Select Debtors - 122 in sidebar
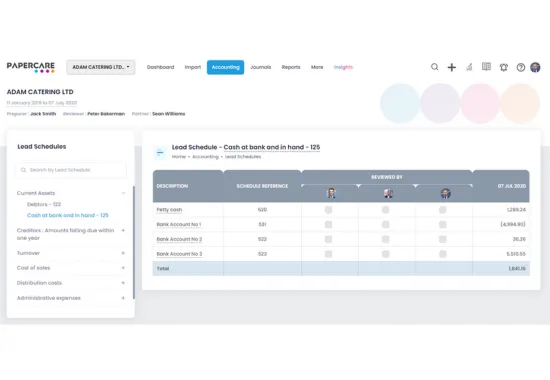 pyautogui.click(x=44, y=204)
